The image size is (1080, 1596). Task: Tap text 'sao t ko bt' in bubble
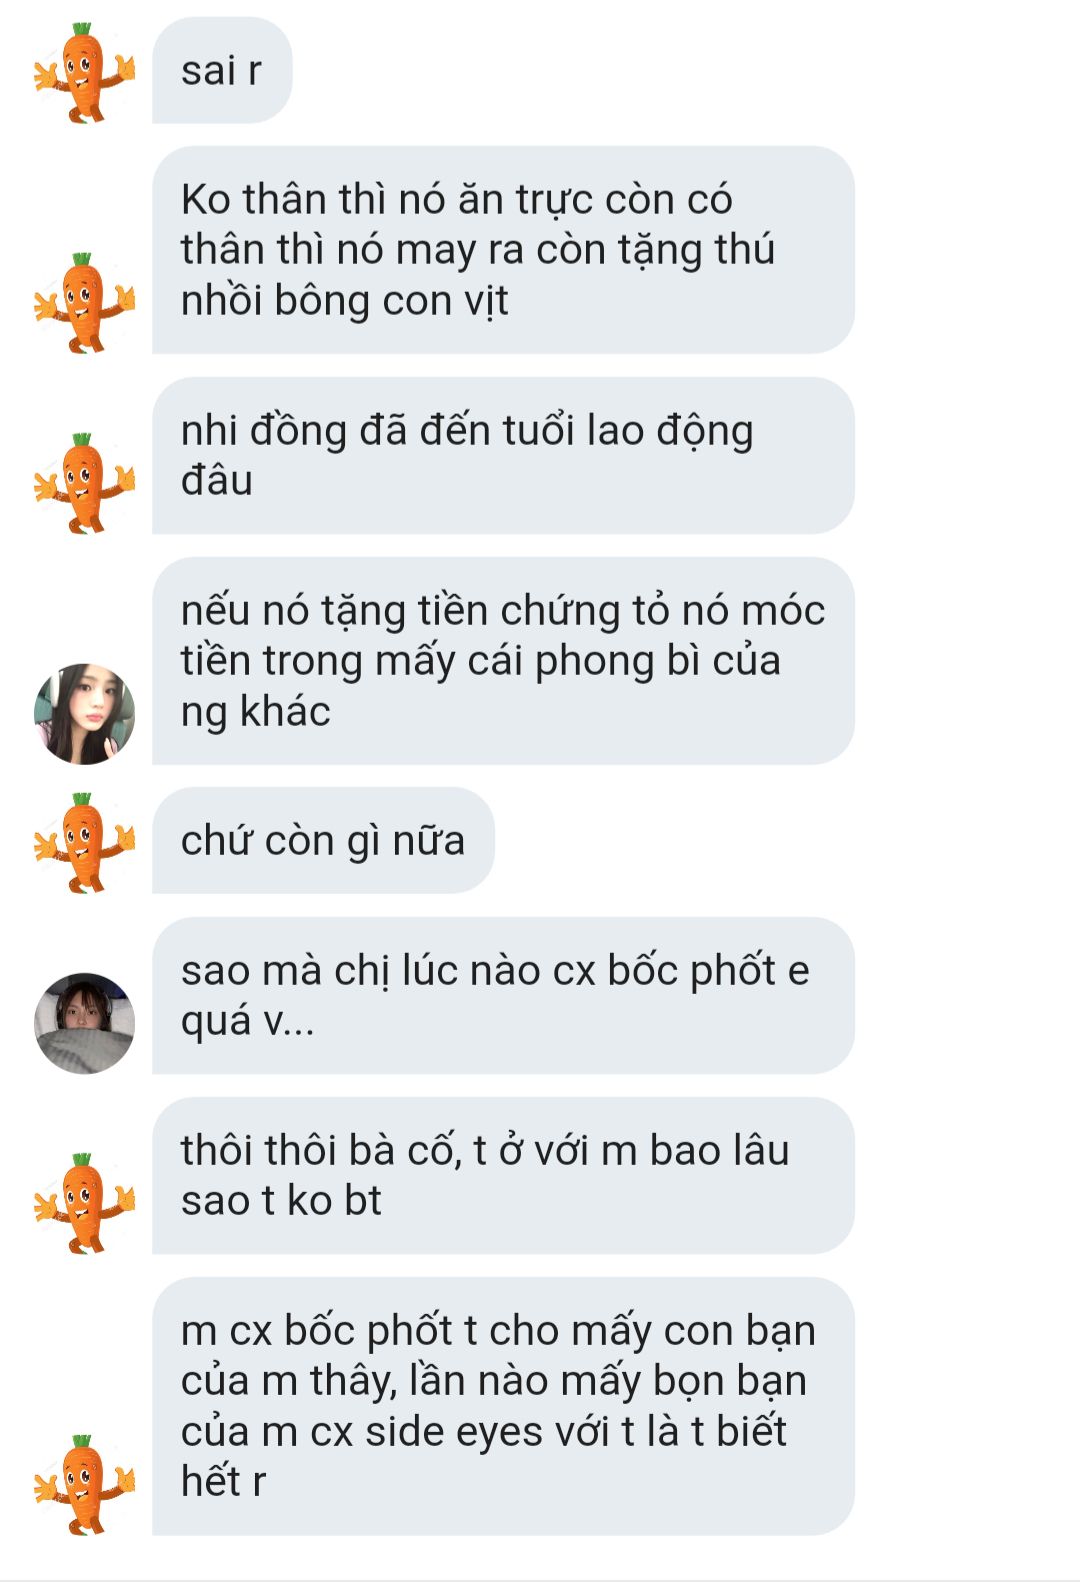[281, 1200]
